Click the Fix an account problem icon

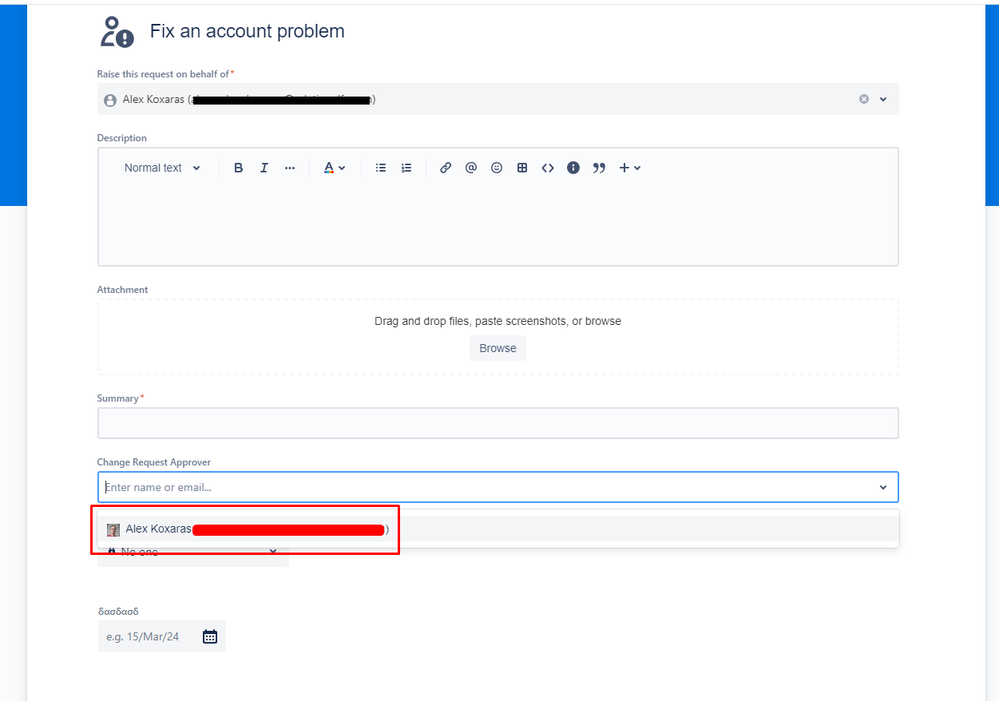117,32
